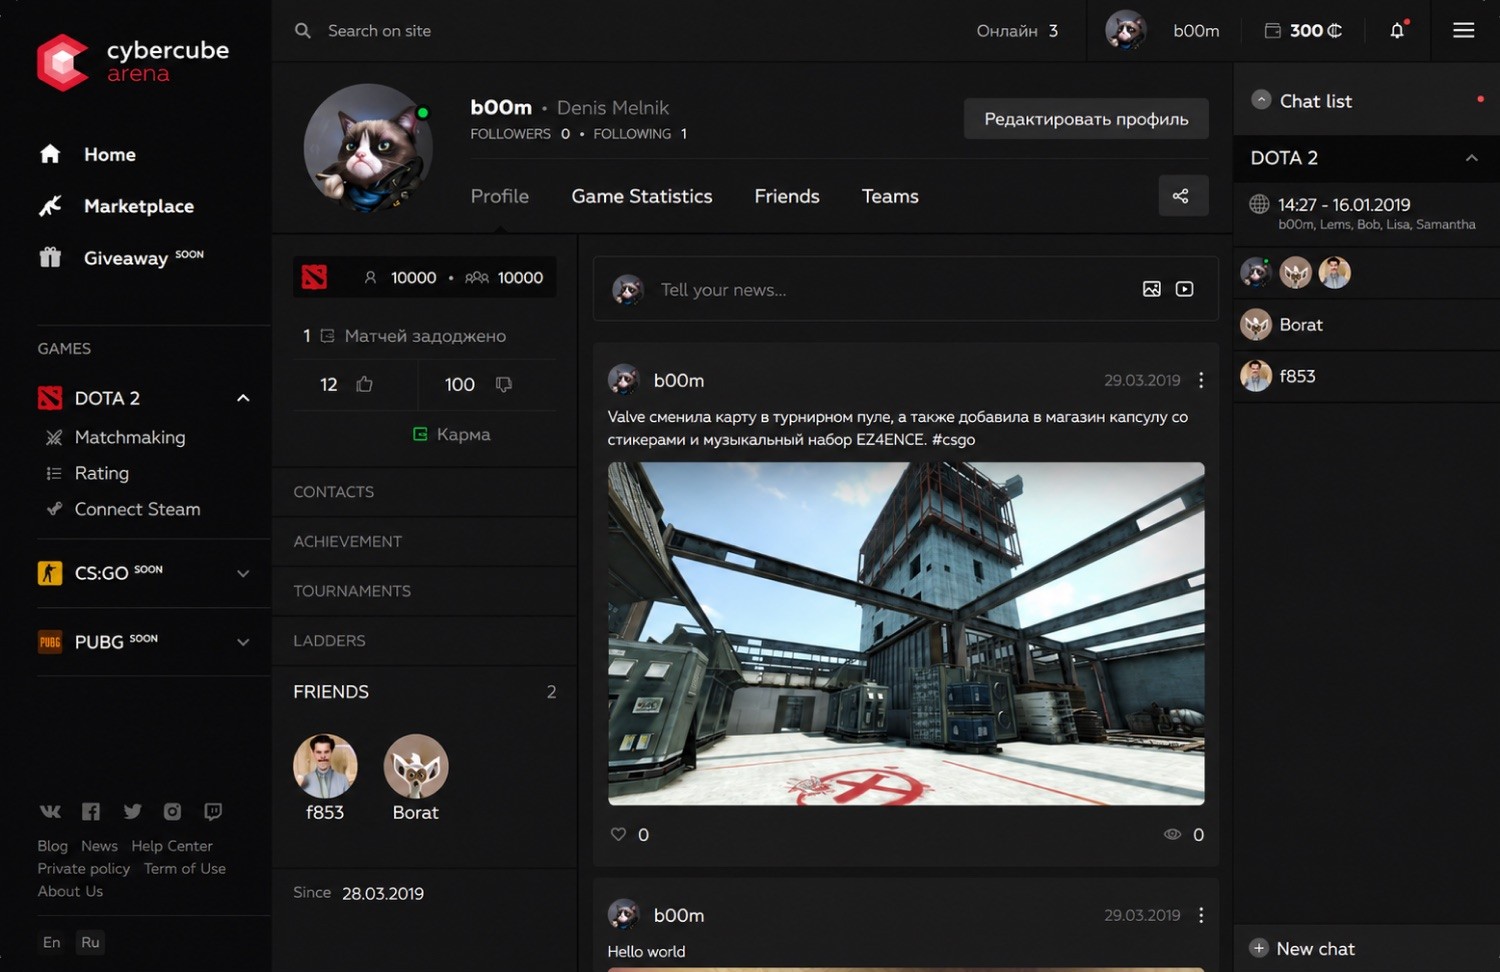The height and width of the screenshot is (972, 1500).
Task: Open the Borat chat
Action: pyautogui.click(x=1366, y=324)
